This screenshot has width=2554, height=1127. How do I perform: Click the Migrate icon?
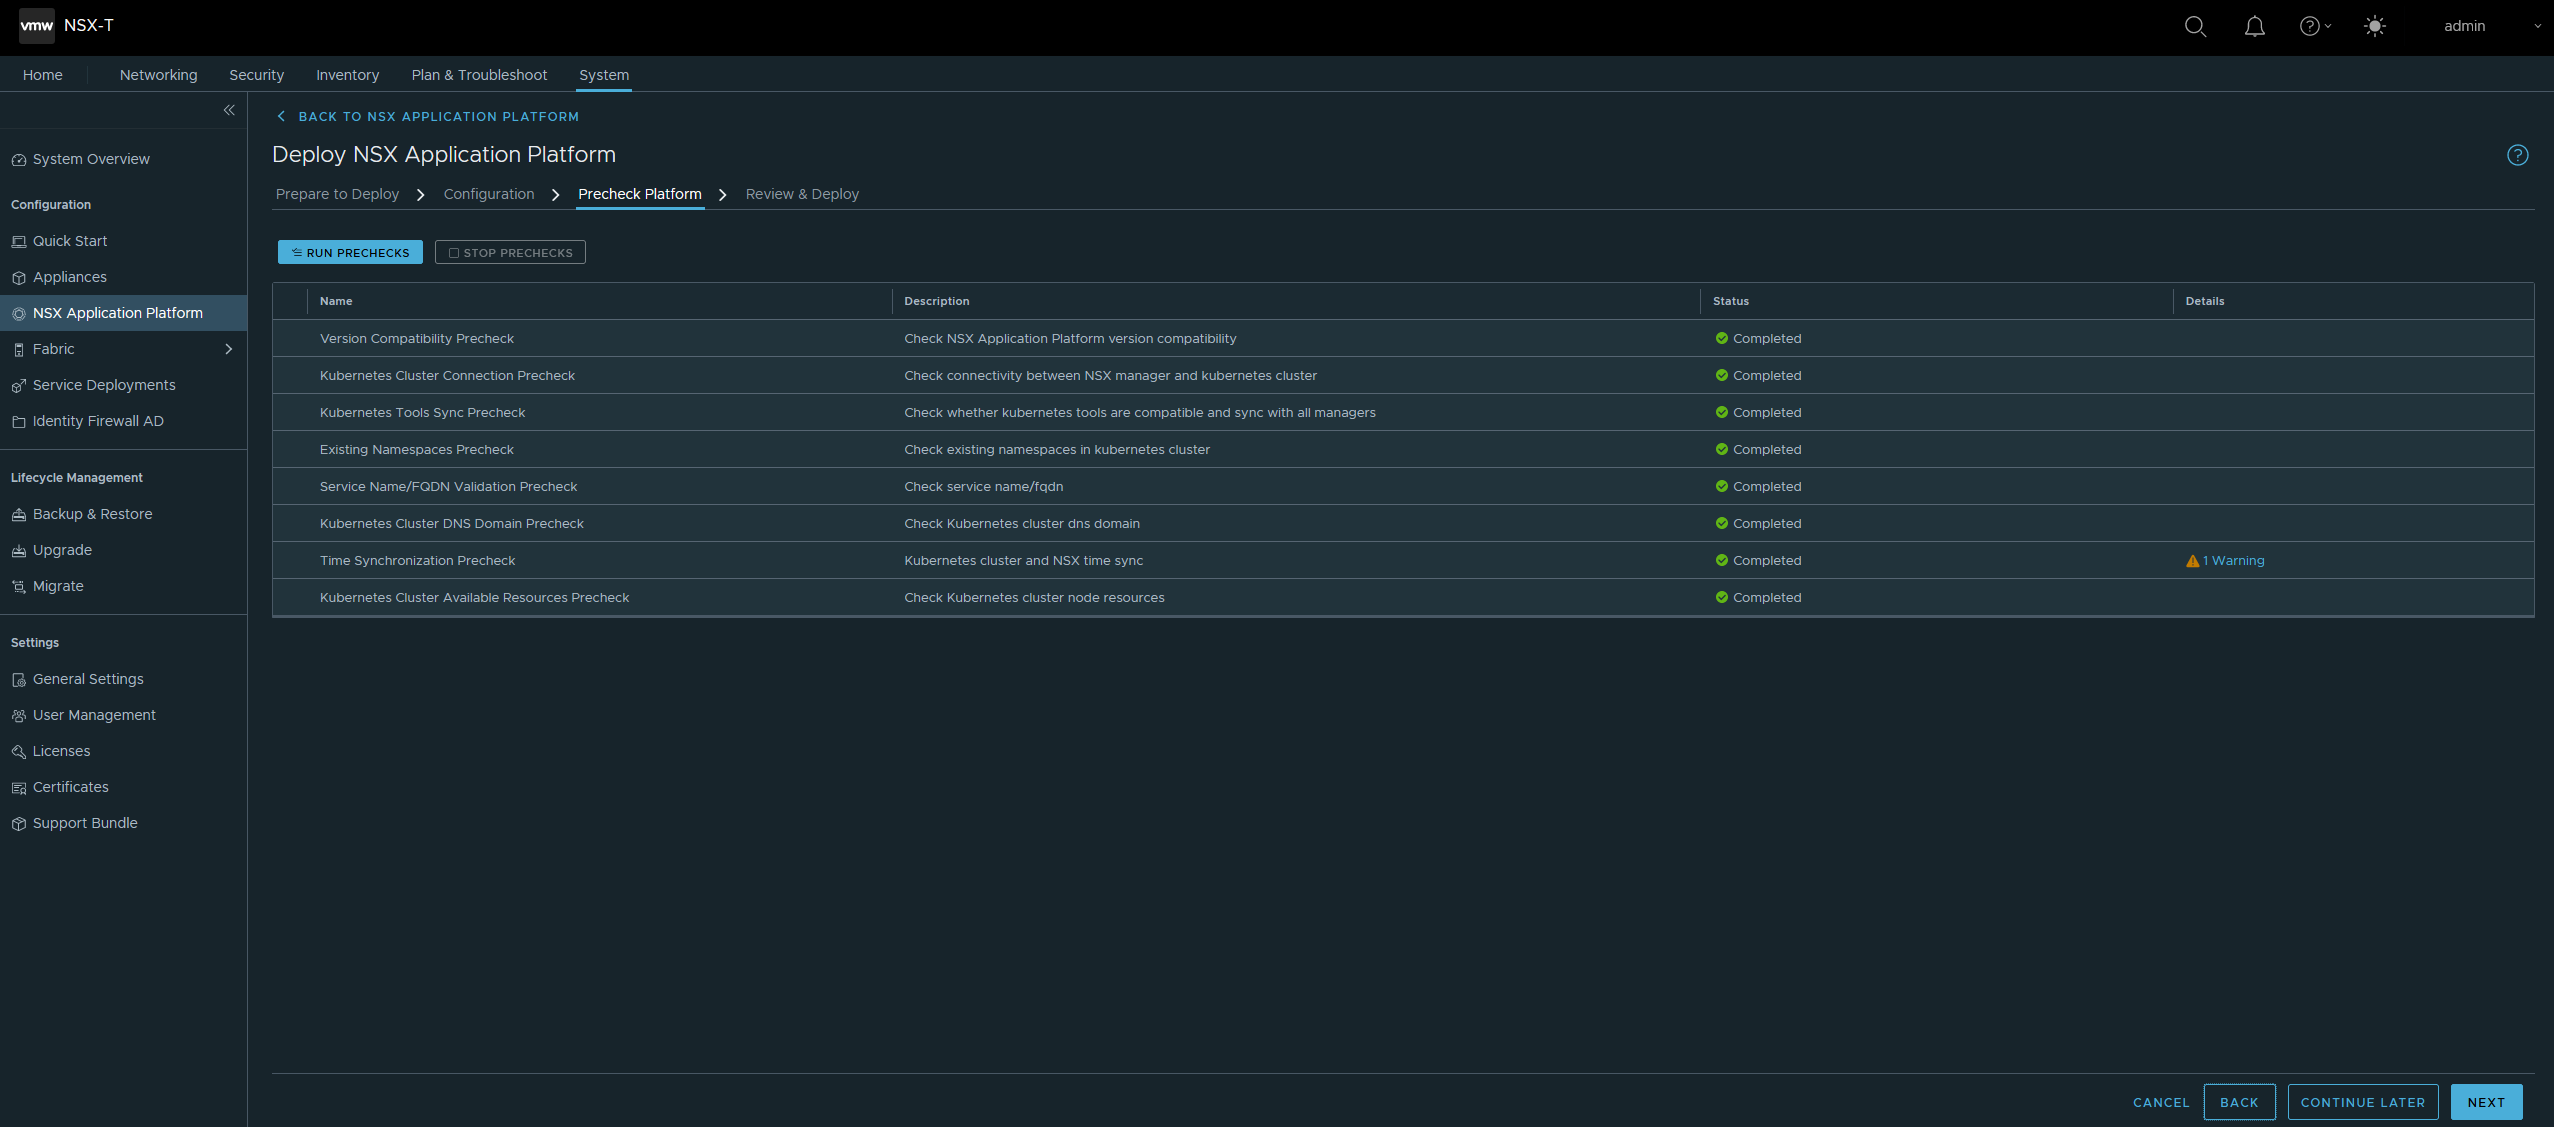coord(18,587)
